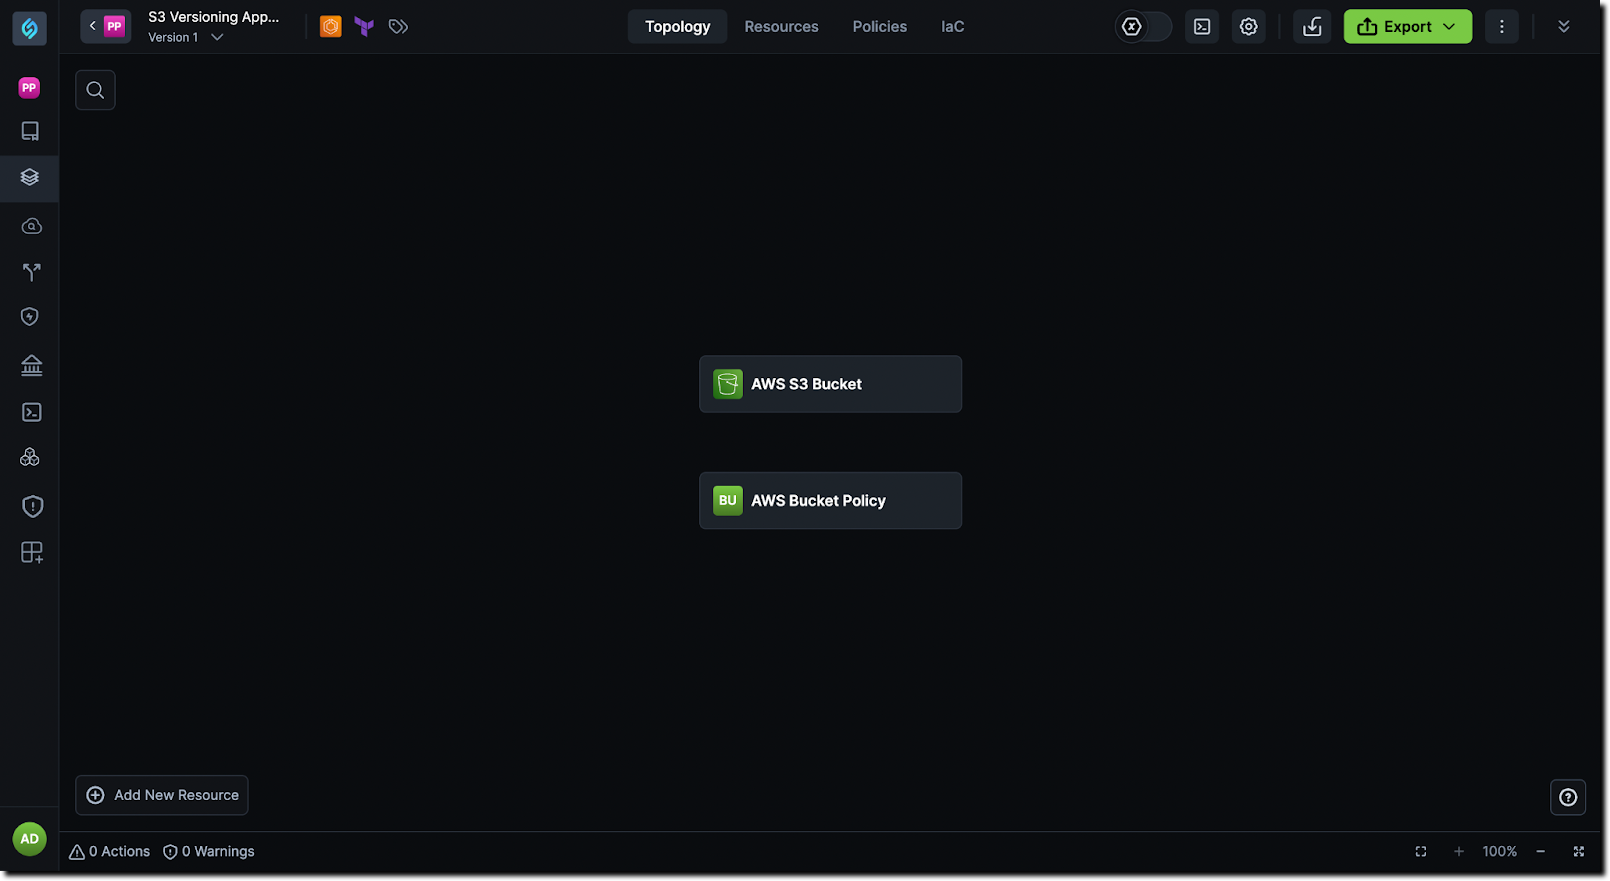The width and height of the screenshot is (1610, 881).
Task: Select the AWS Bucket Policy node
Action: 830,501
